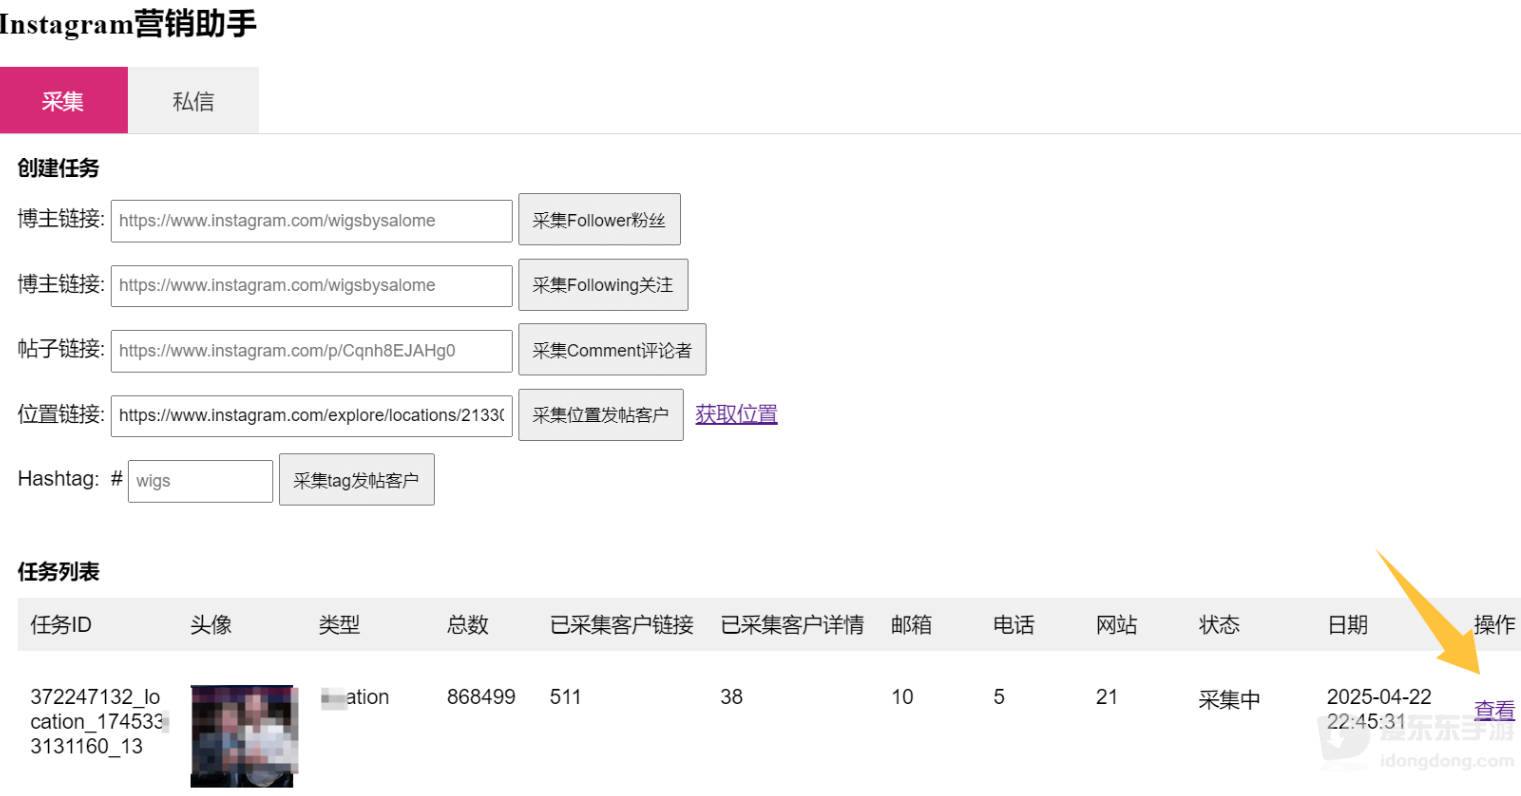Click the 博主链接 input beside 采集Following关注

pos(311,286)
